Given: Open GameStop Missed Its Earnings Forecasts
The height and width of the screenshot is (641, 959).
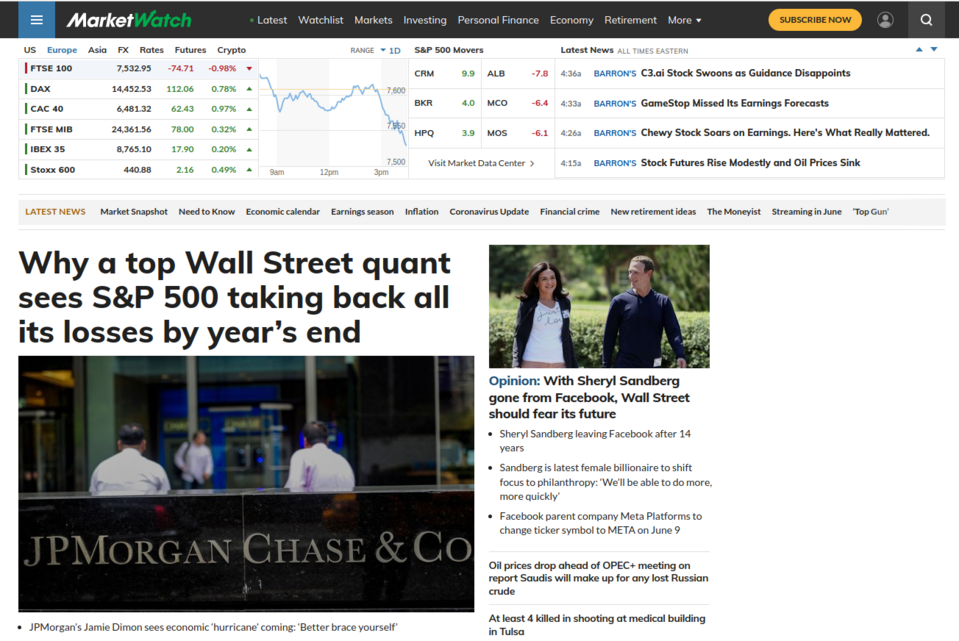Looking at the screenshot, I should [x=735, y=103].
